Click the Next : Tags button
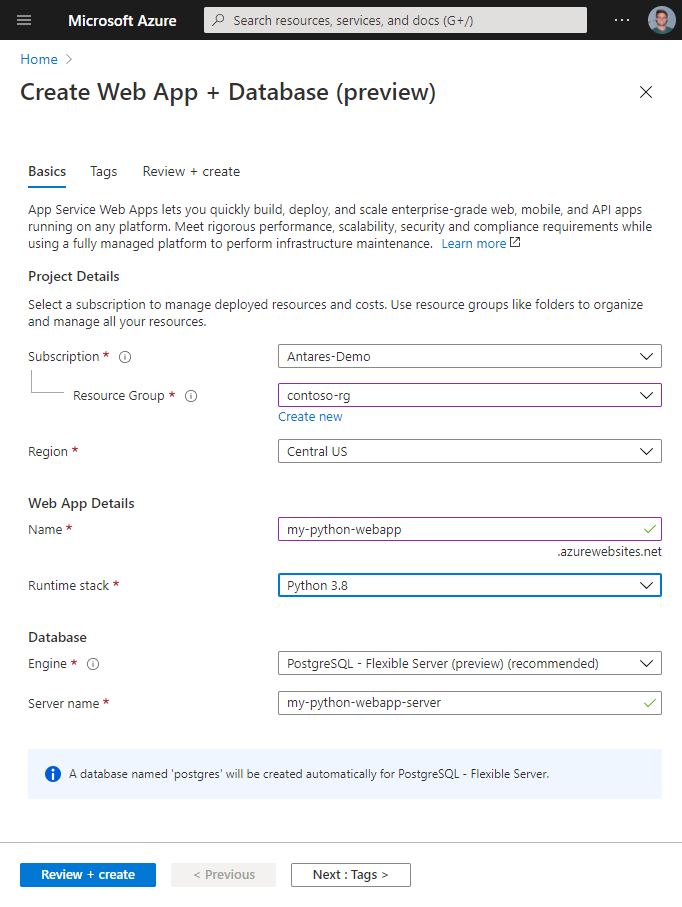The height and width of the screenshot is (907, 682). tap(351, 875)
